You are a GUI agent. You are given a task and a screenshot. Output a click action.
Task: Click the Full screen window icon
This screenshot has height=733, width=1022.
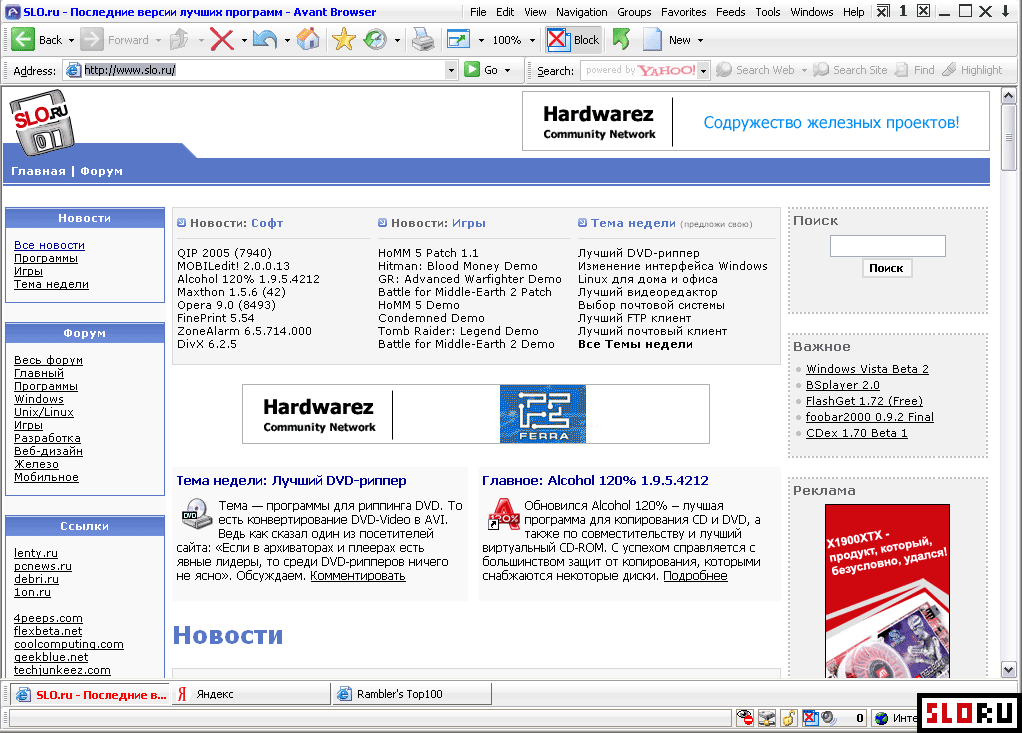click(x=458, y=40)
